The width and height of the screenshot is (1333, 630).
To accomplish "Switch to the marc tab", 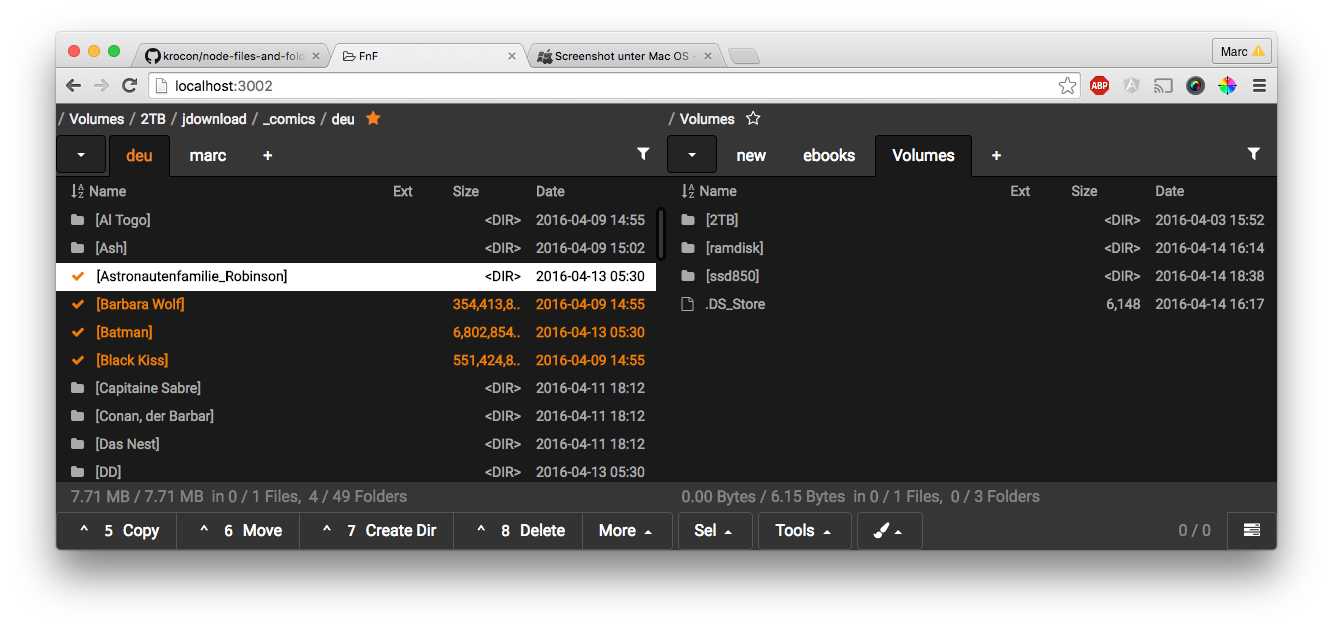I will [x=208, y=155].
